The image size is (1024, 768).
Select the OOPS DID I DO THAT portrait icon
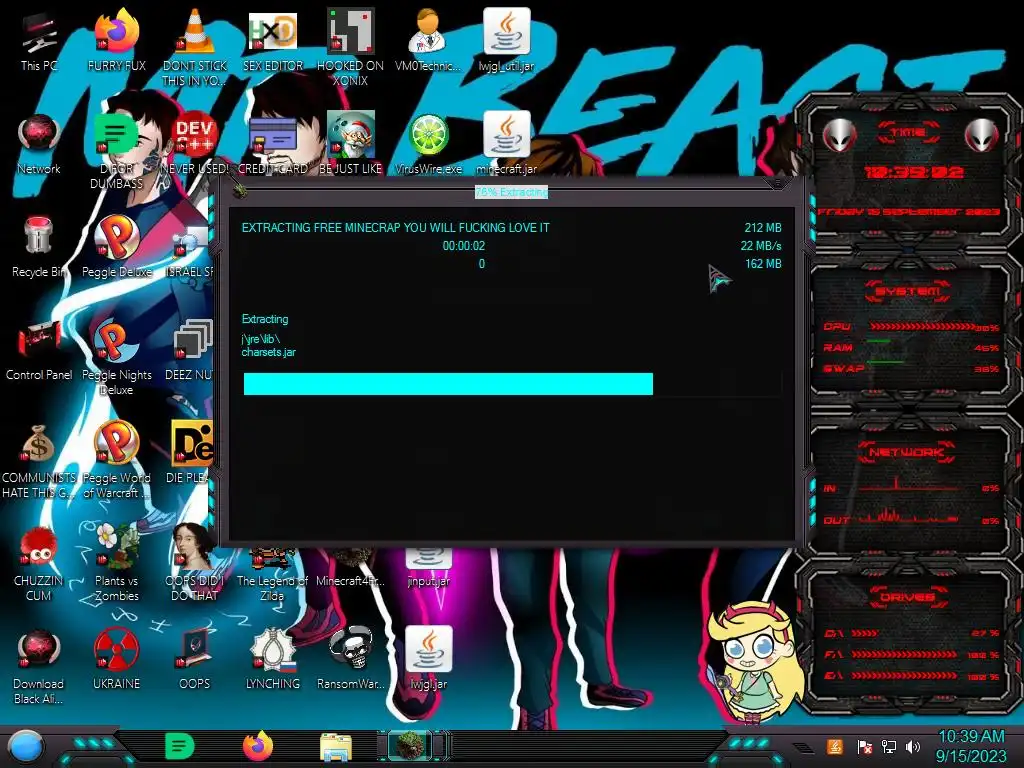coord(194,564)
